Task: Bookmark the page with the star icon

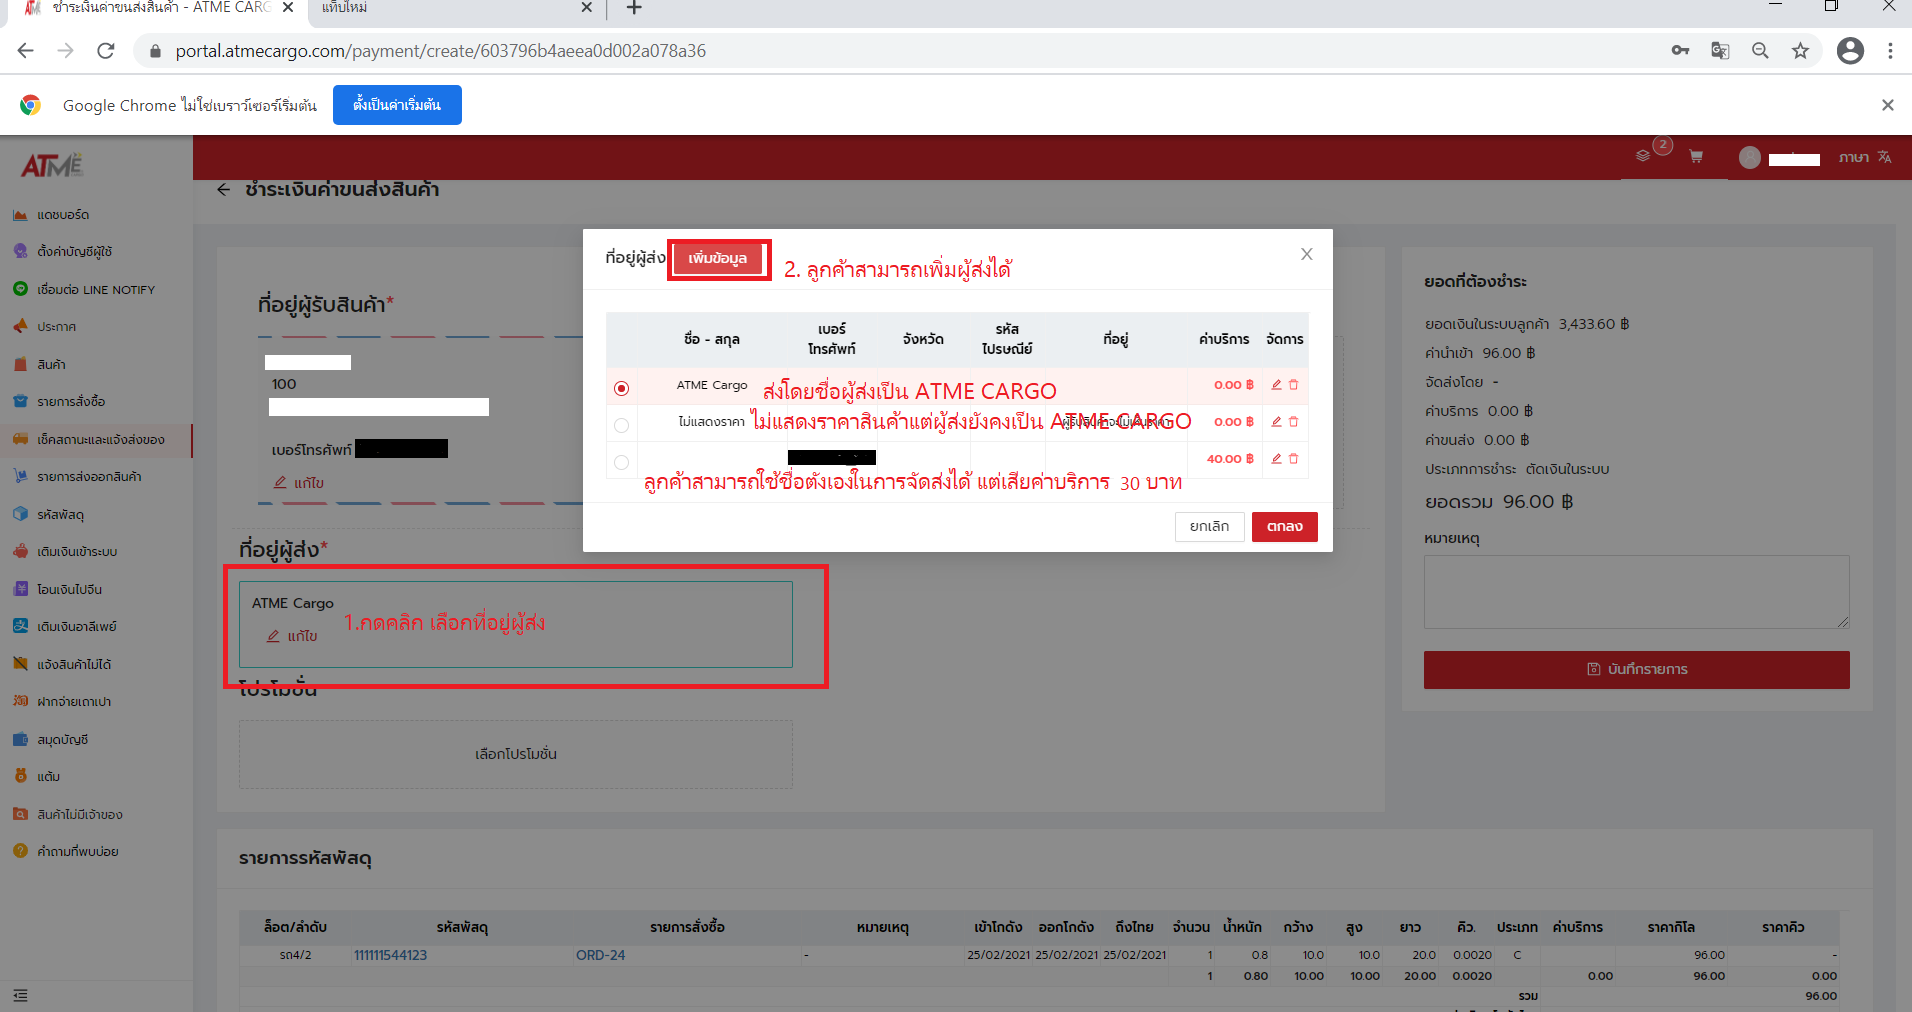Action: [x=1800, y=50]
